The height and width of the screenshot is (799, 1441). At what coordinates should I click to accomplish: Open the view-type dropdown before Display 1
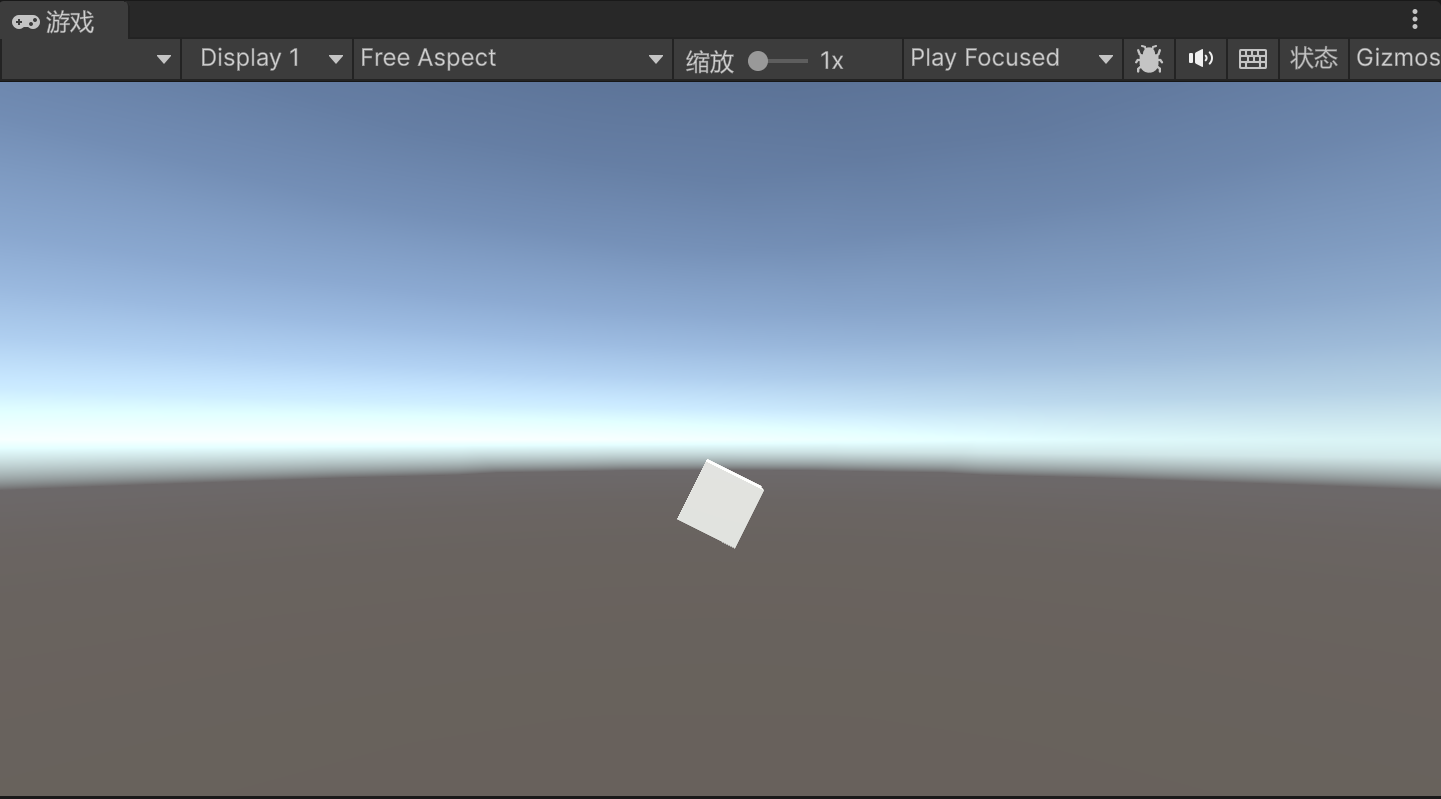tap(91, 59)
